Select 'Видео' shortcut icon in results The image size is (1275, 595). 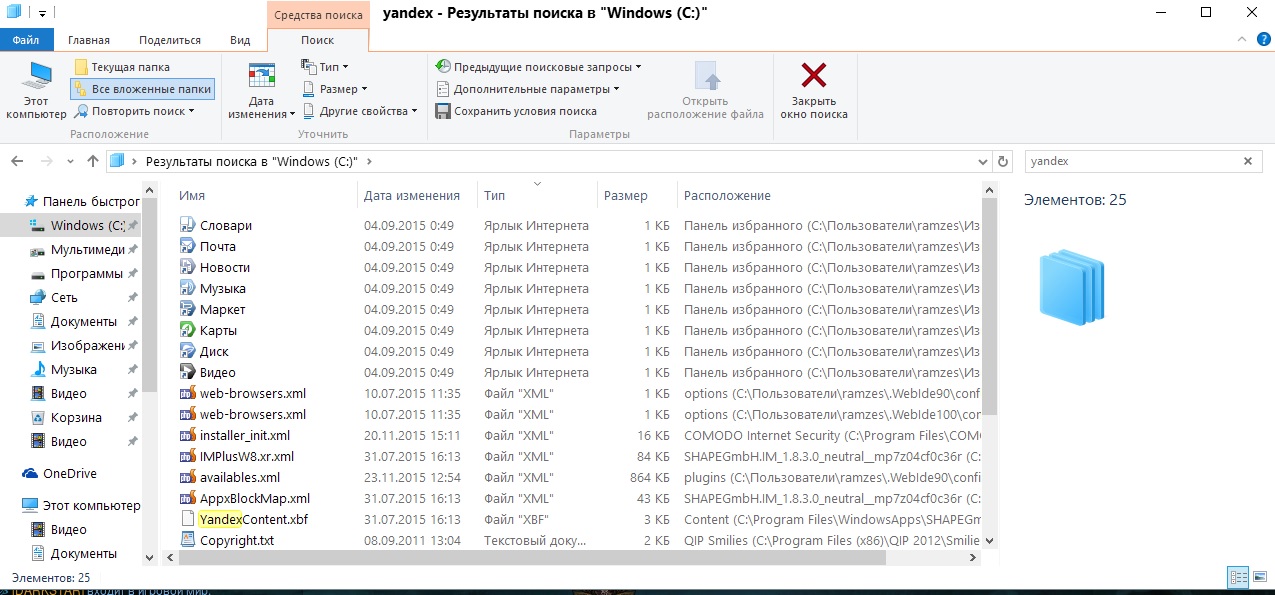pyautogui.click(x=188, y=372)
